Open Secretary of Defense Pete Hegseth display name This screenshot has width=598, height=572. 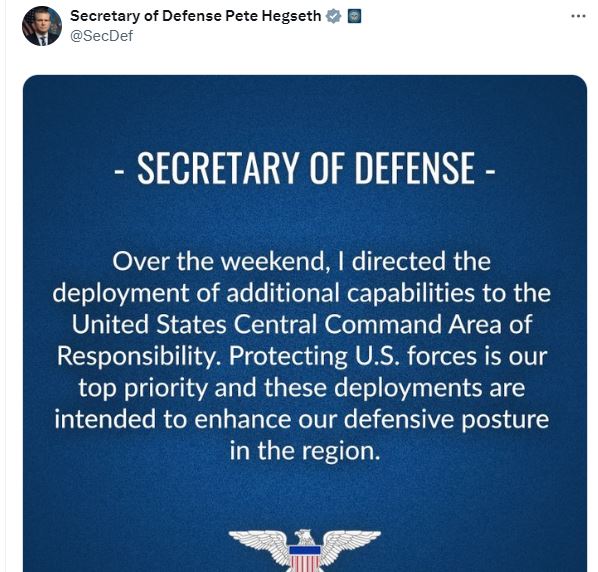pyautogui.click(x=196, y=16)
